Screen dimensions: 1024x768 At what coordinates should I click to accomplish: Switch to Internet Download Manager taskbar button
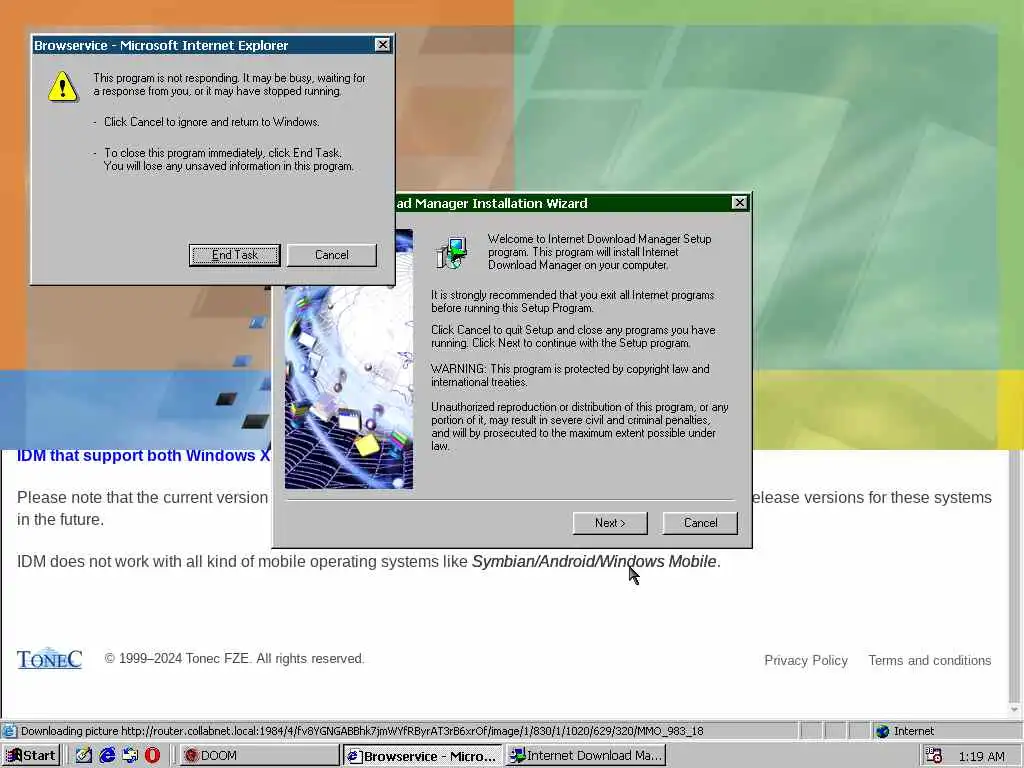tap(586, 756)
